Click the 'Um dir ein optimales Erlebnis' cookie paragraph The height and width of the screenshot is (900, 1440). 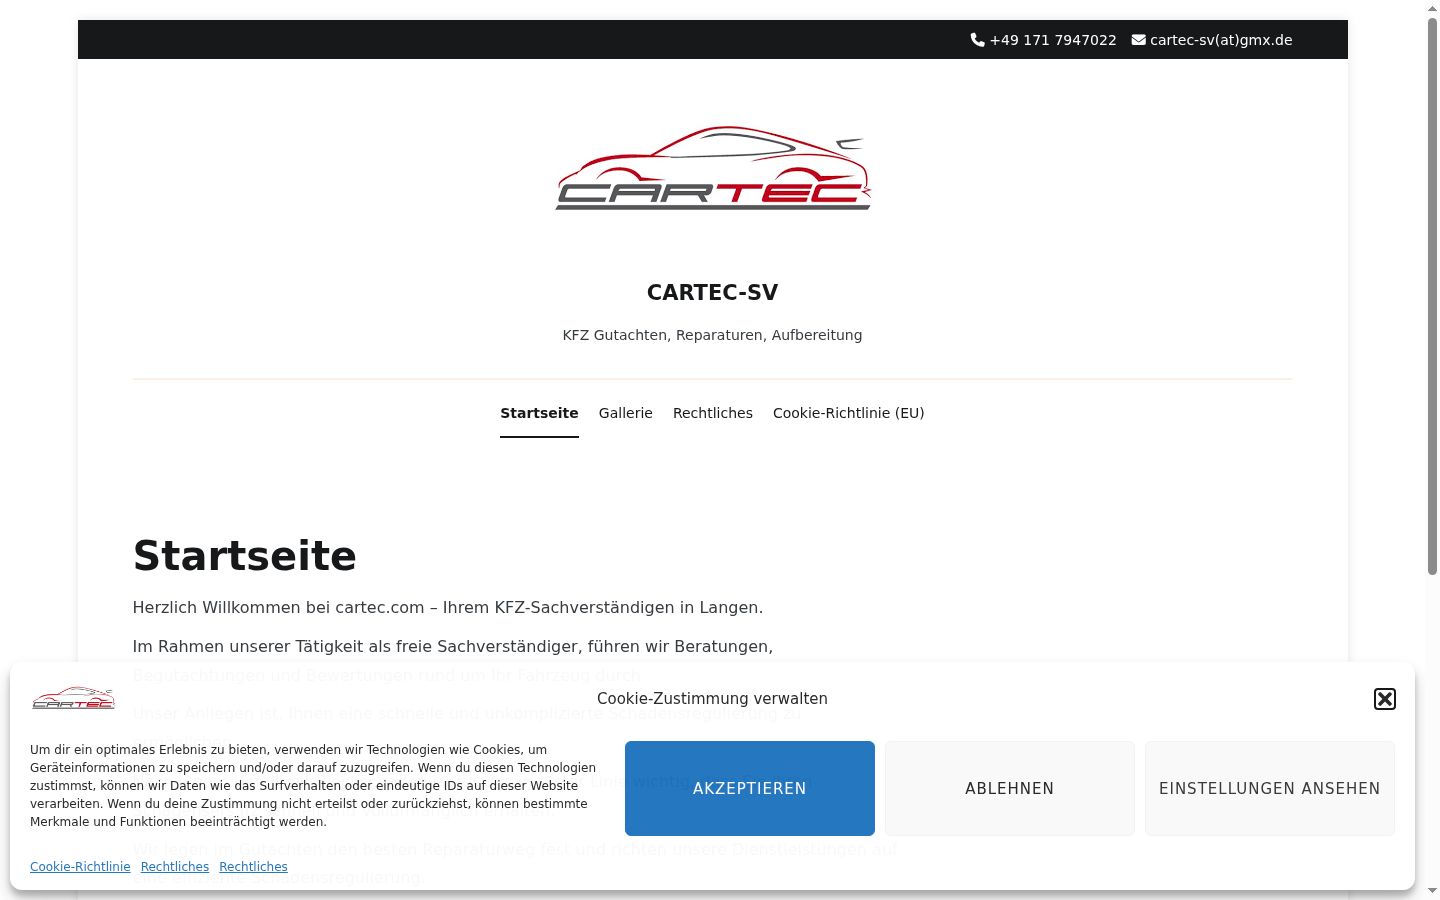313,786
